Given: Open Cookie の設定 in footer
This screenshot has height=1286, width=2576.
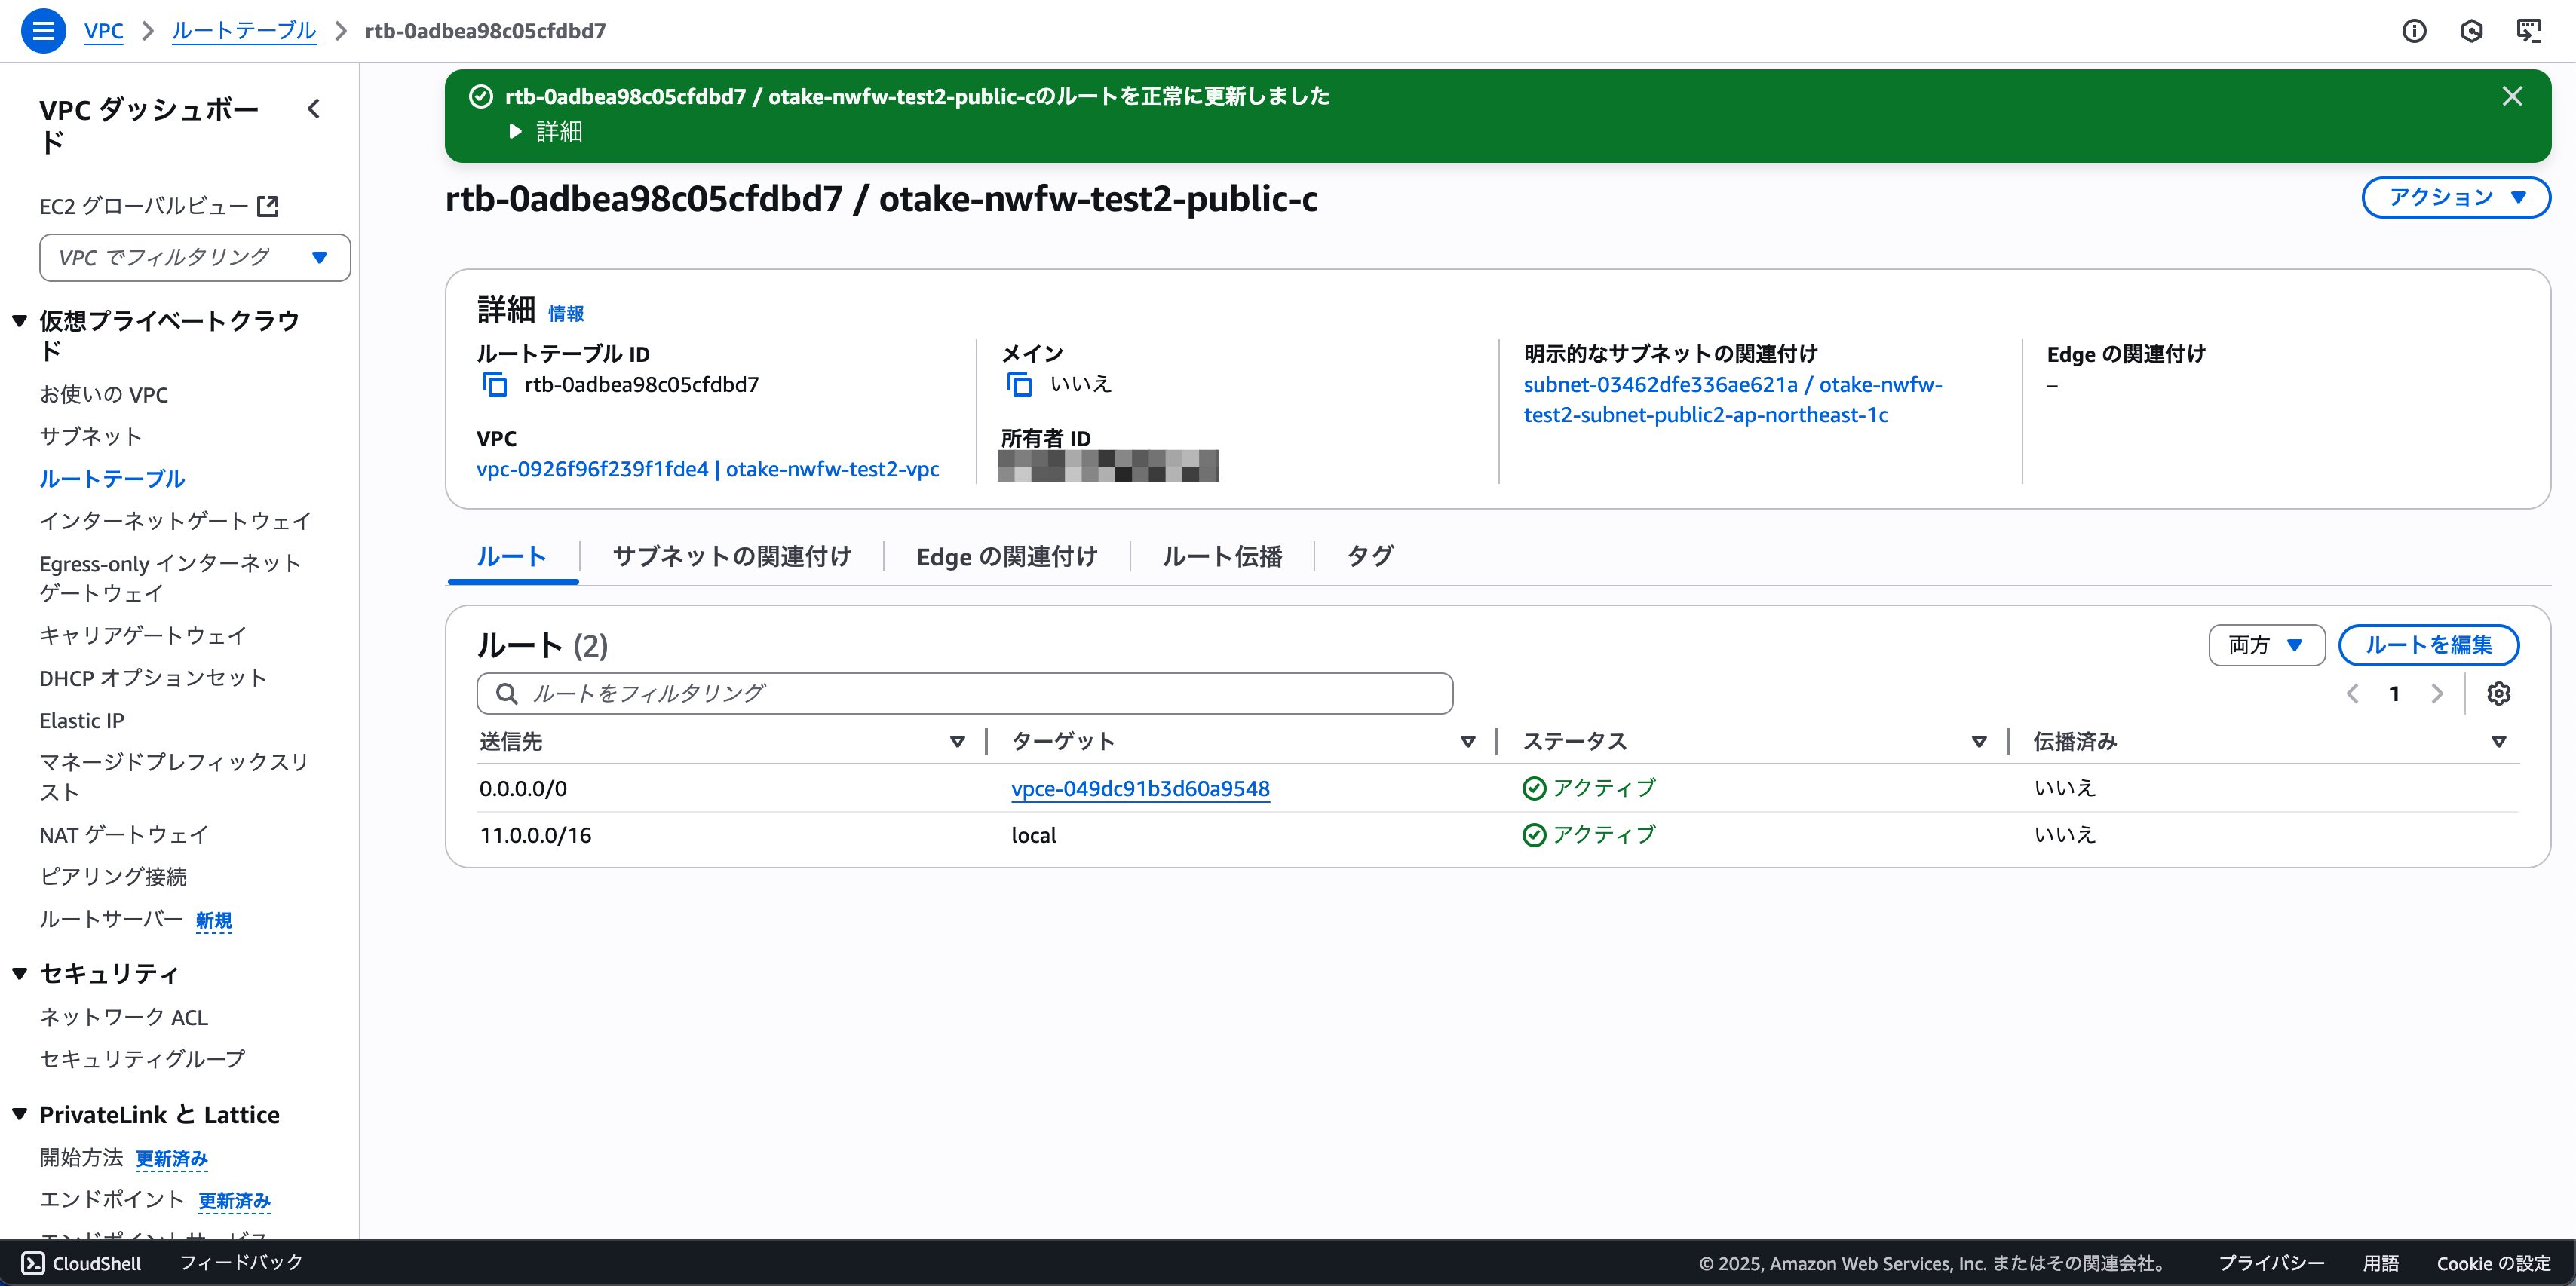Looking at the screenshot, I should (2494, 1264).
